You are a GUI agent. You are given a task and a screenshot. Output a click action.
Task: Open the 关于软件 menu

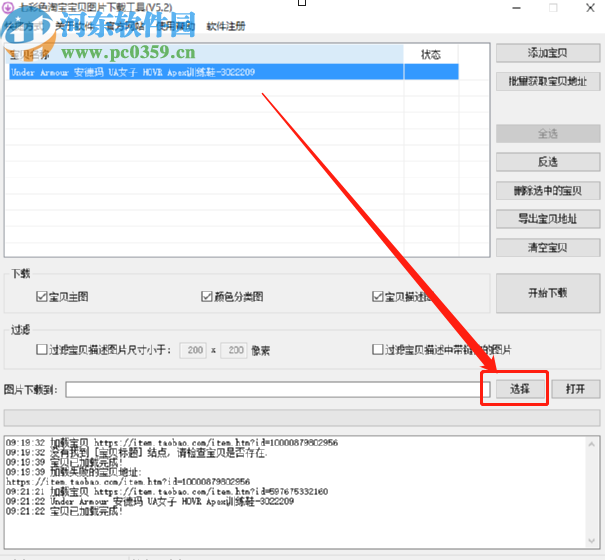74,26
